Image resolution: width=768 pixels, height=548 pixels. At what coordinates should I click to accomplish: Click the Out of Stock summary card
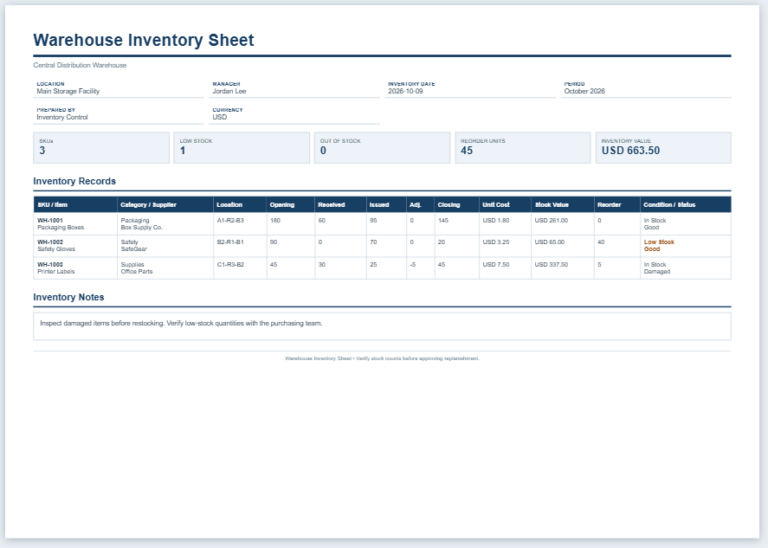click(x=382, y=147)
